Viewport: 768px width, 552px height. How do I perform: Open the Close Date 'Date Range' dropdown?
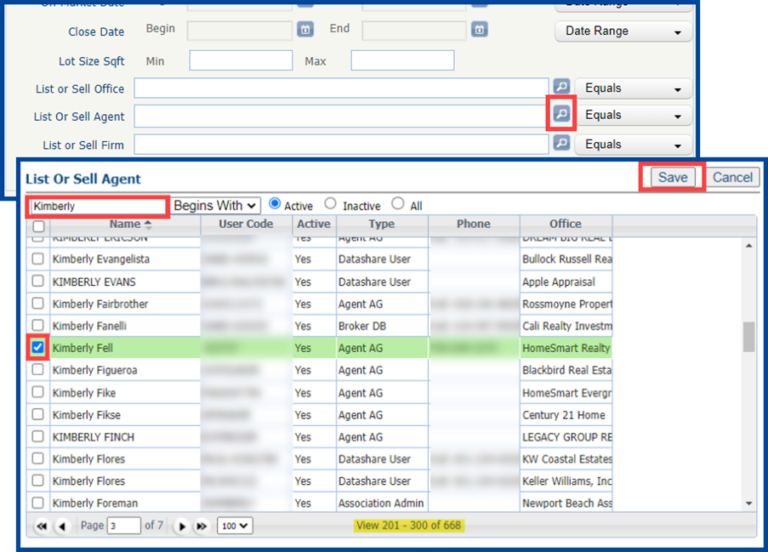pos(623,31)
